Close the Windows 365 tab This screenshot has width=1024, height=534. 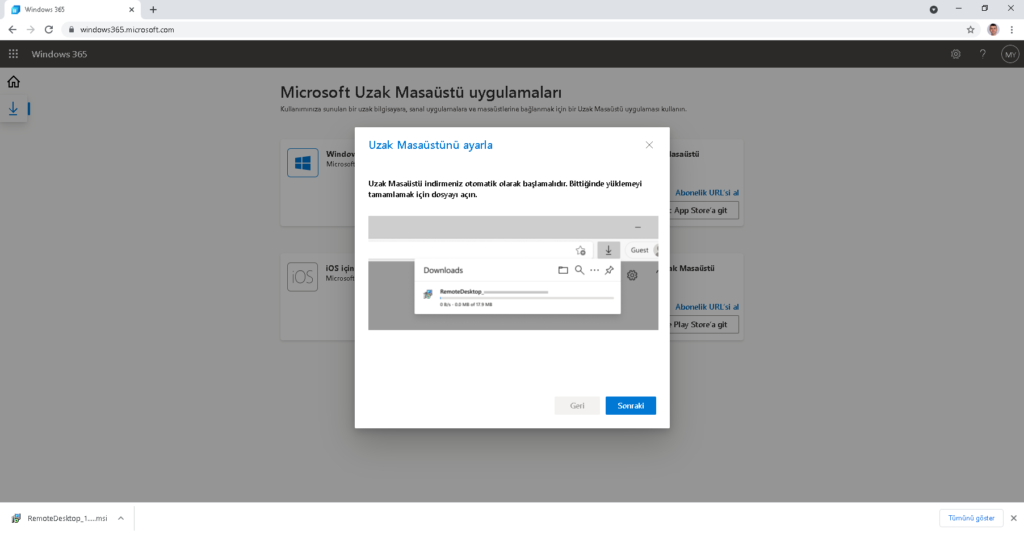pyautogui.click(x=131, y=10)
